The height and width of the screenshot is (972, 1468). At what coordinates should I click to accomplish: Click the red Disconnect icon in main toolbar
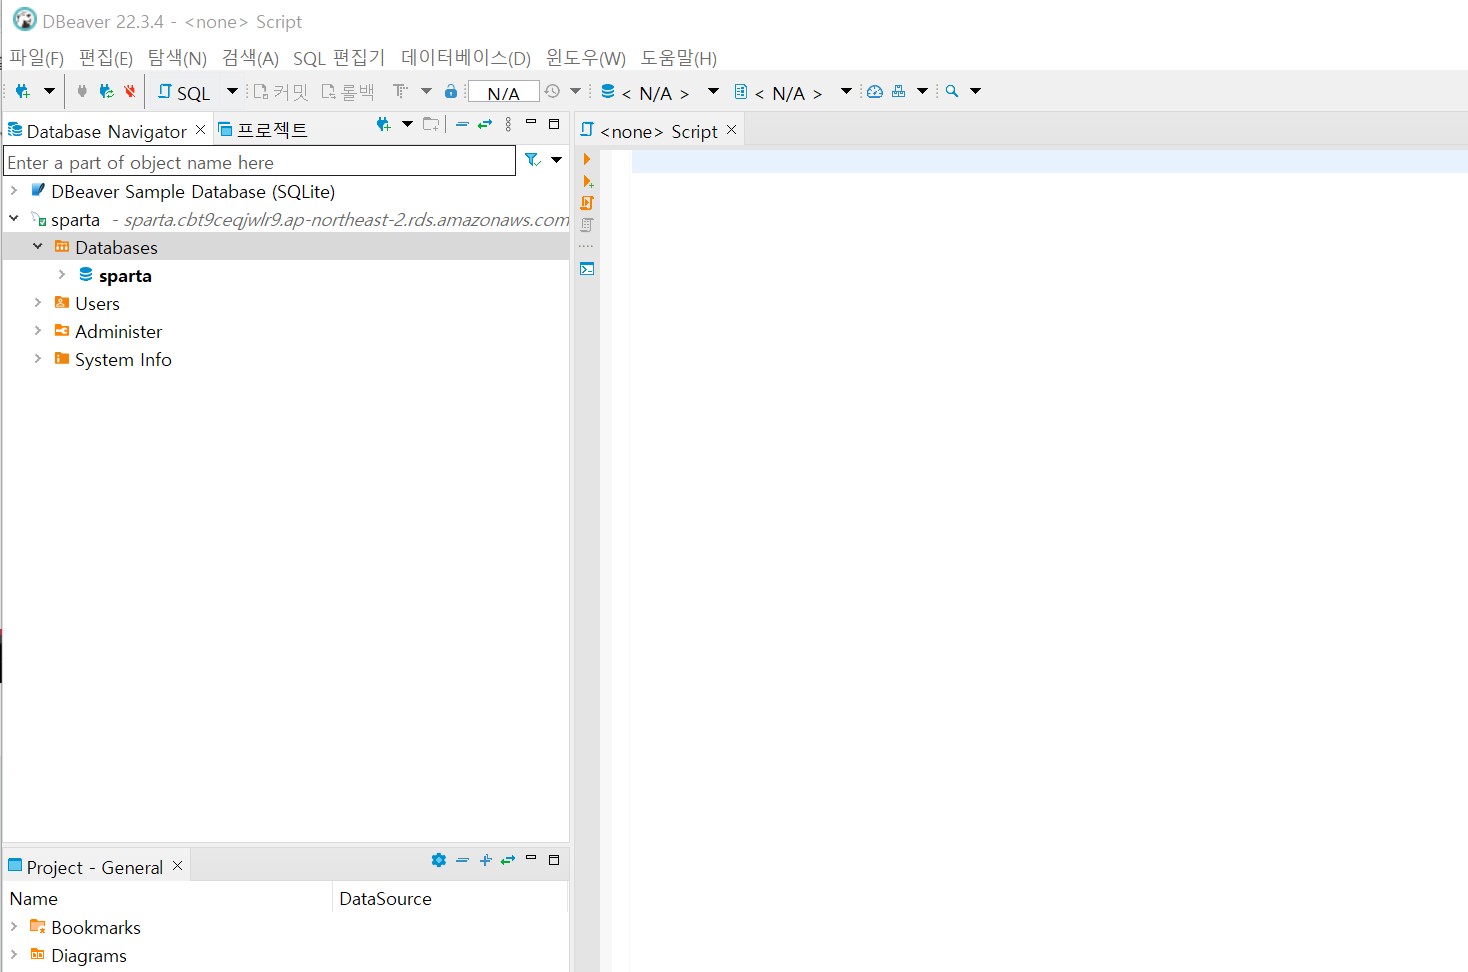point(129,91)
